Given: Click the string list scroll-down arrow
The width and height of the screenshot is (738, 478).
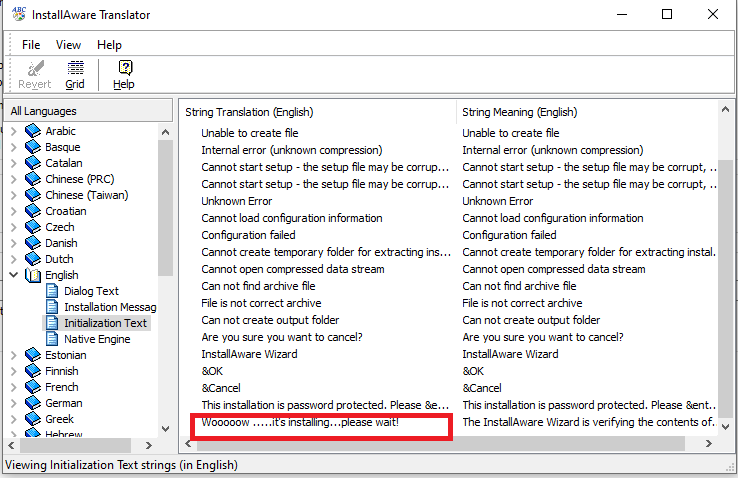Looking at the screenshot, I should (725, 427).
